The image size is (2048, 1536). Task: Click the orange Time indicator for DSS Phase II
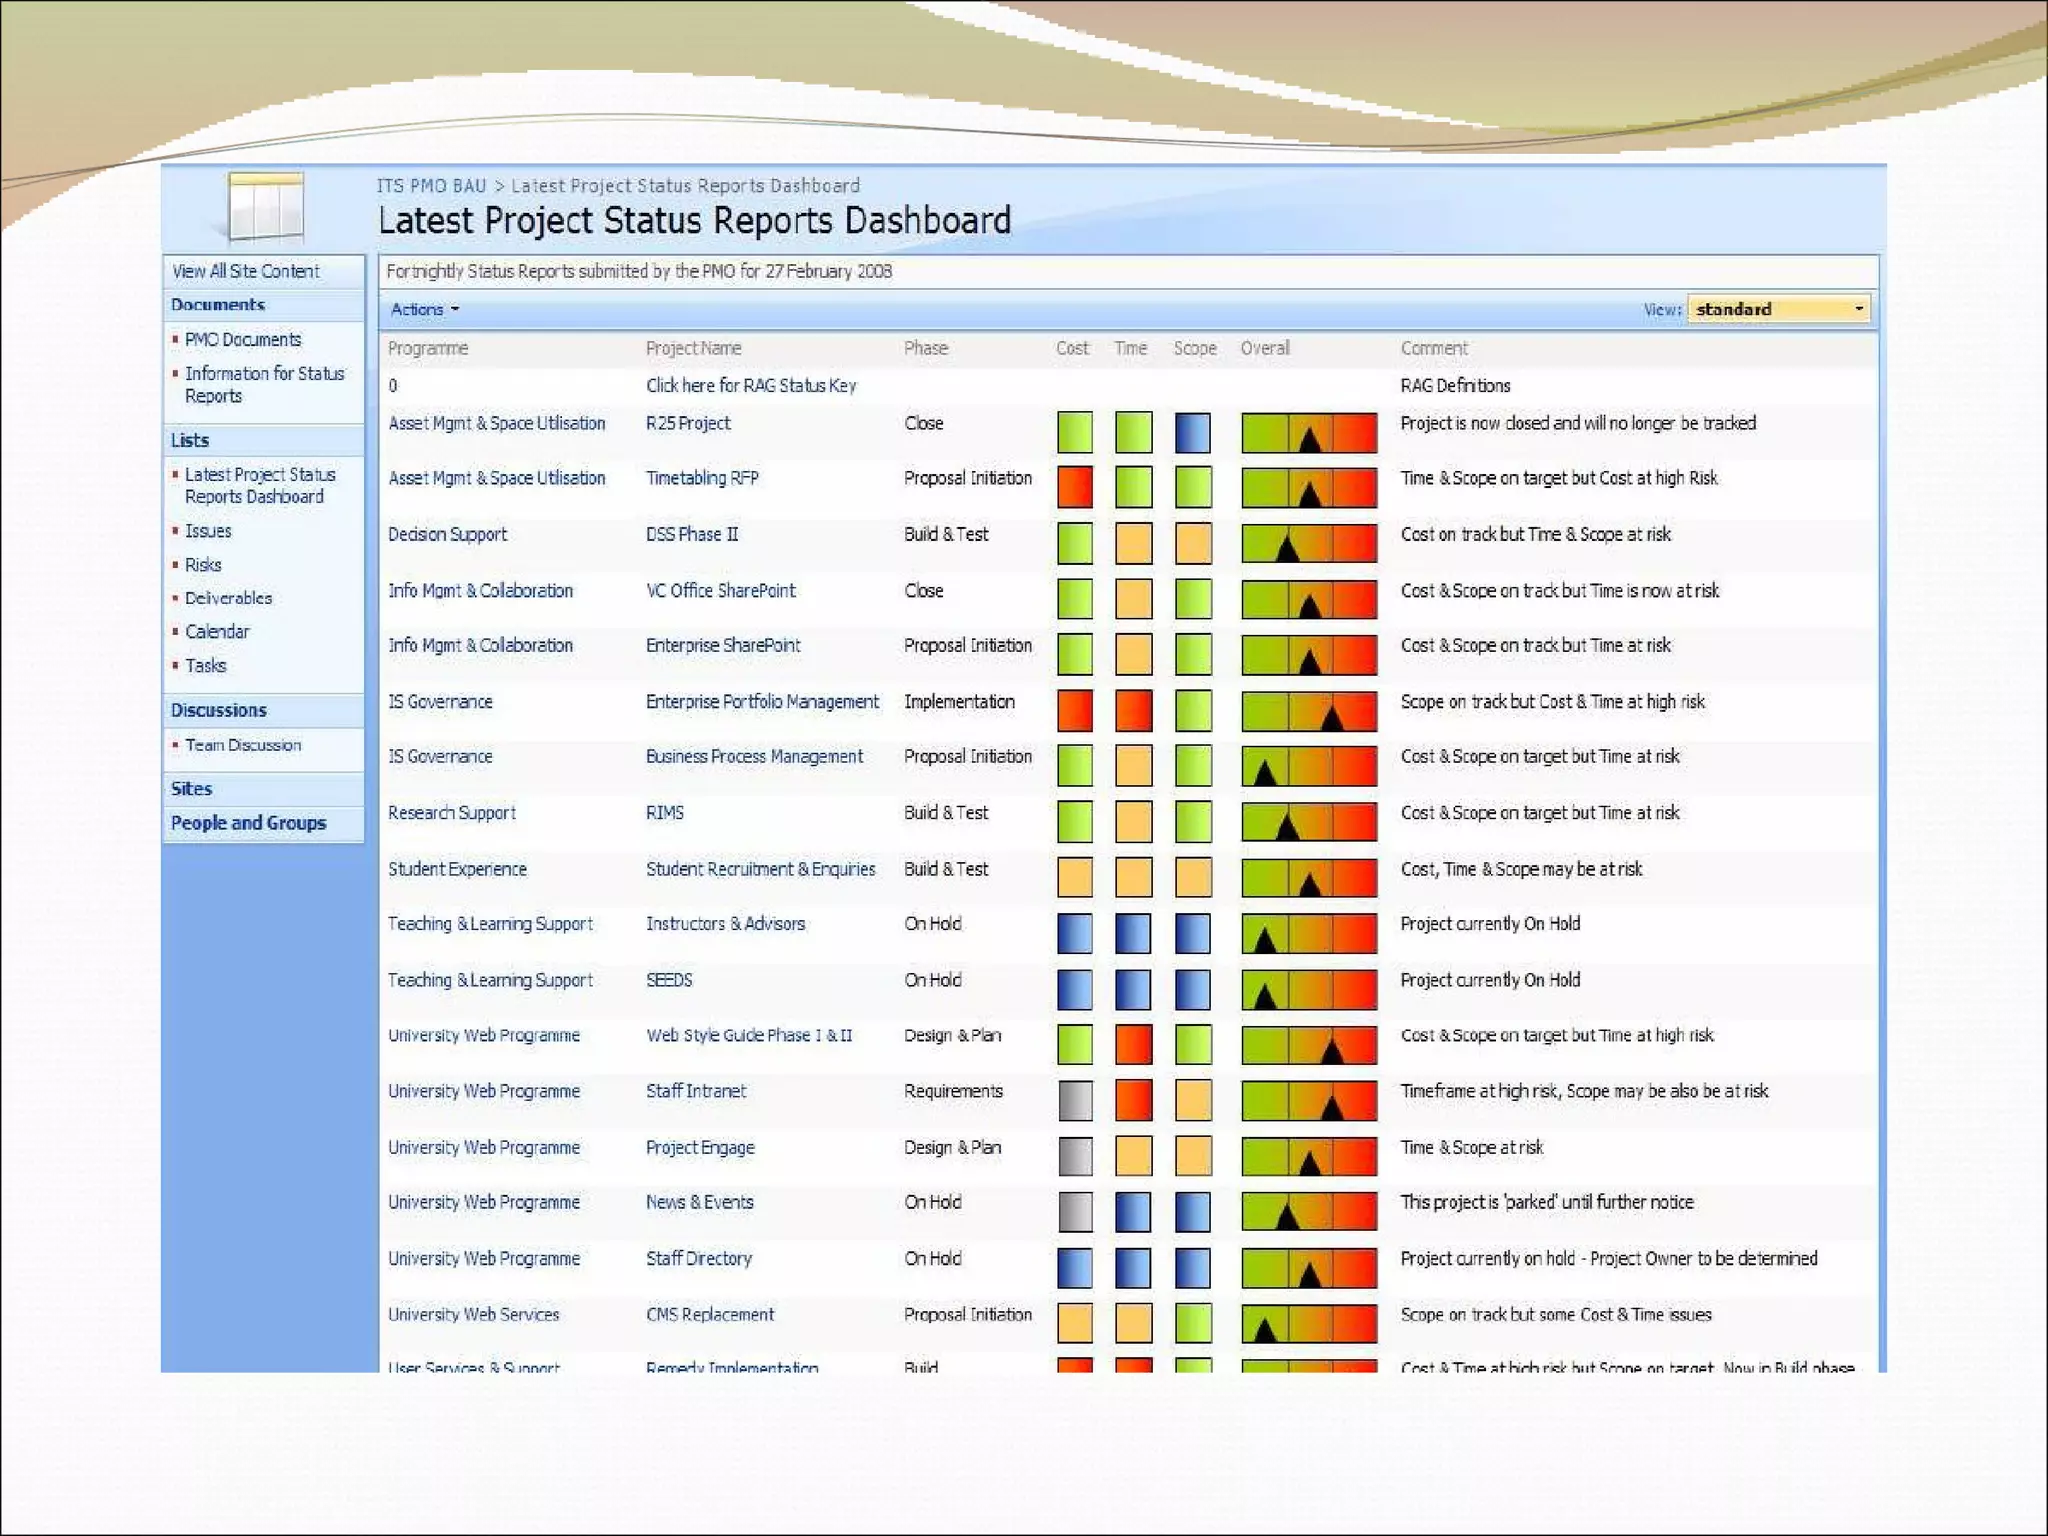[x=1133, y=543]
